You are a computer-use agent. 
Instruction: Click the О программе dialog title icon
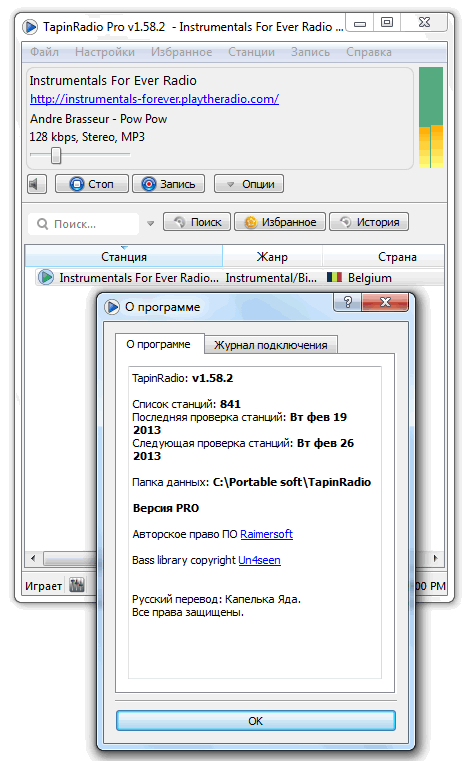click(112, 307)
